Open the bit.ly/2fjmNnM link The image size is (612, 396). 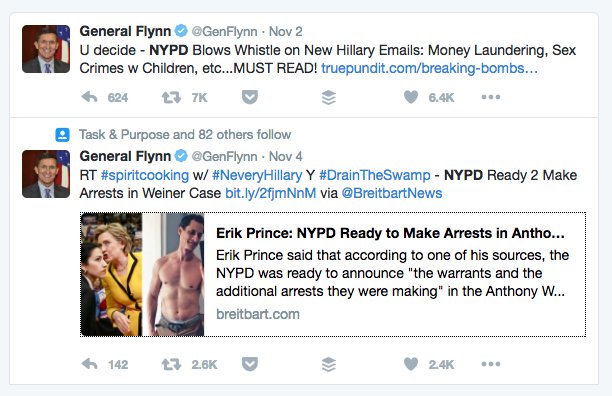click(x=270, y=193)
